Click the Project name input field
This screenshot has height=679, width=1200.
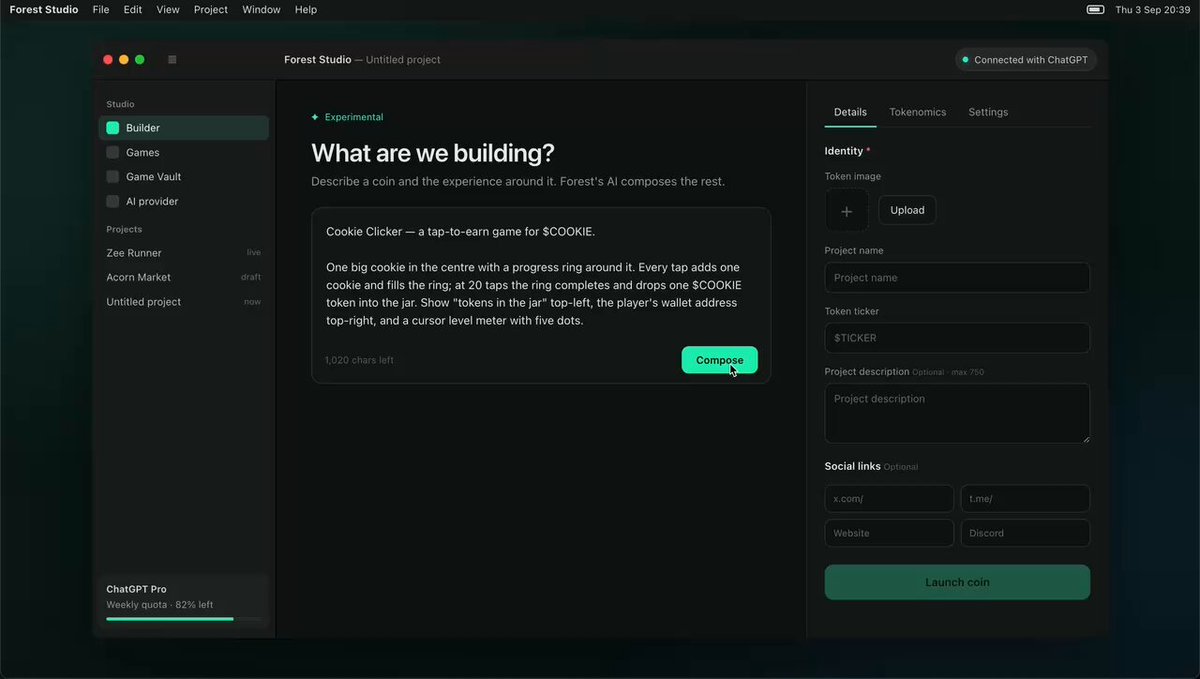pos(957,277)
